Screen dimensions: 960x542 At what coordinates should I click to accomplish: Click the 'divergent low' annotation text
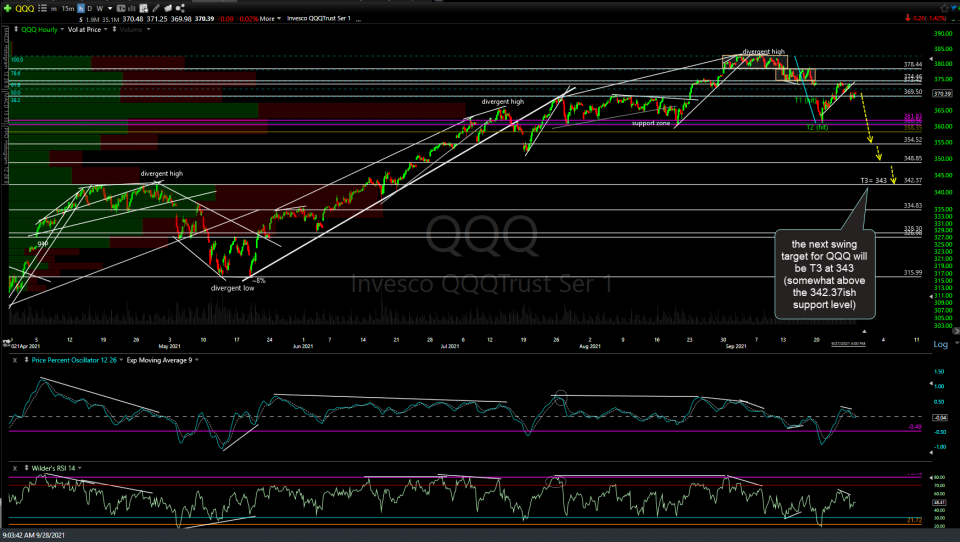232,288
